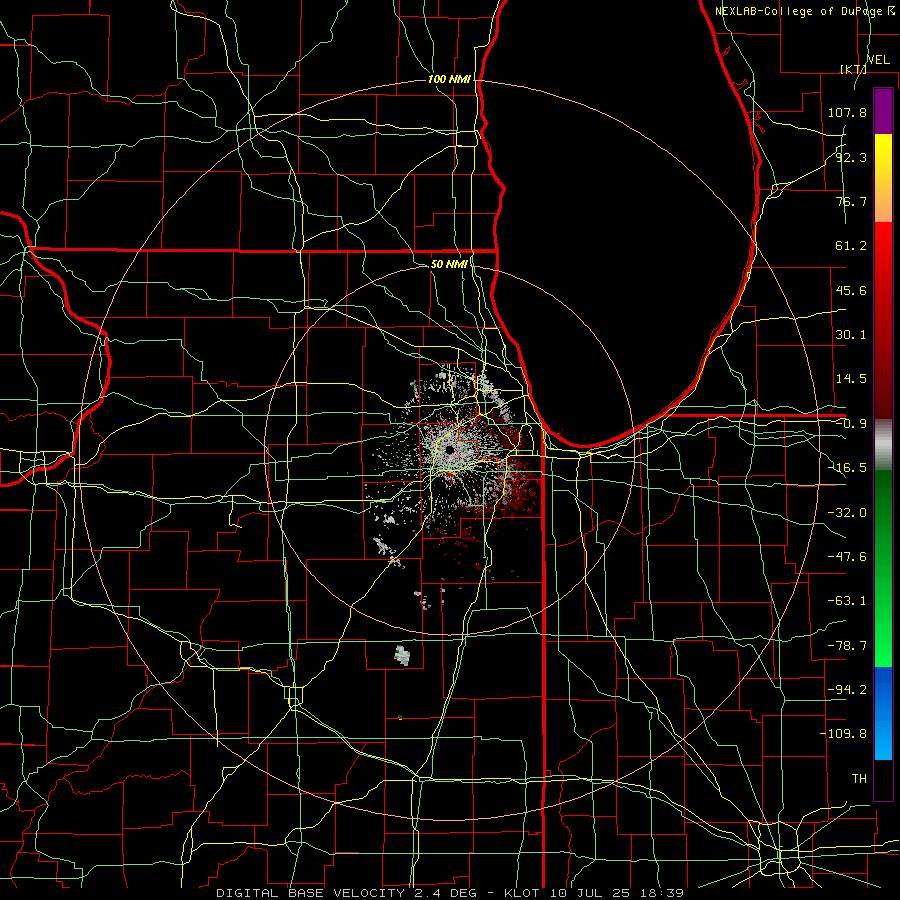The width and height of the screenshot is (900, 900).
Task: Click the KLOT radar station identifier
Action: (523, 893)
